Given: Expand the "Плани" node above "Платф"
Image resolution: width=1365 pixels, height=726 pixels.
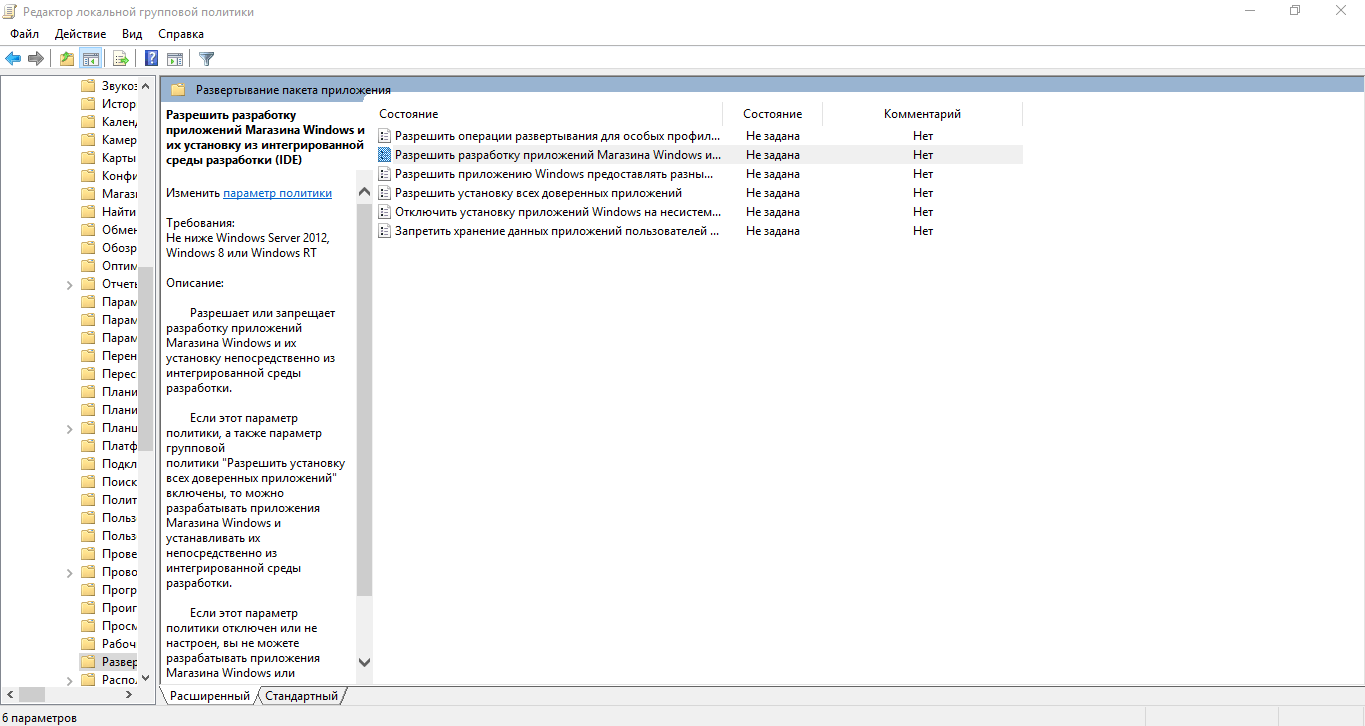Looking at the screenshot, I should pos(69,428).
